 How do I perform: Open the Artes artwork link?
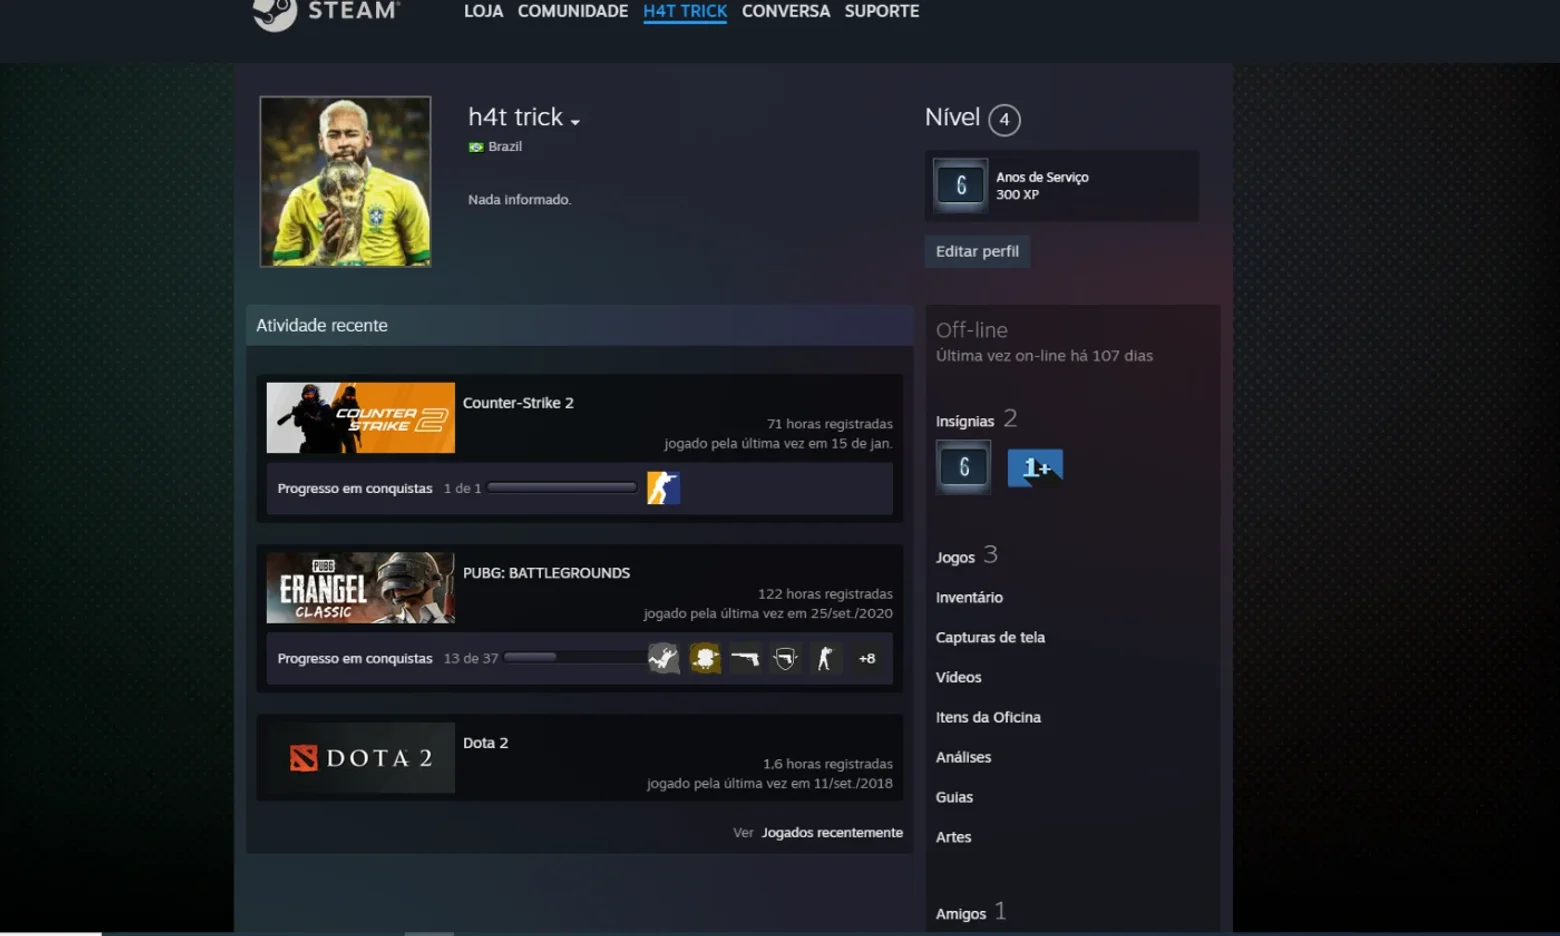click(x=953, y=837)
